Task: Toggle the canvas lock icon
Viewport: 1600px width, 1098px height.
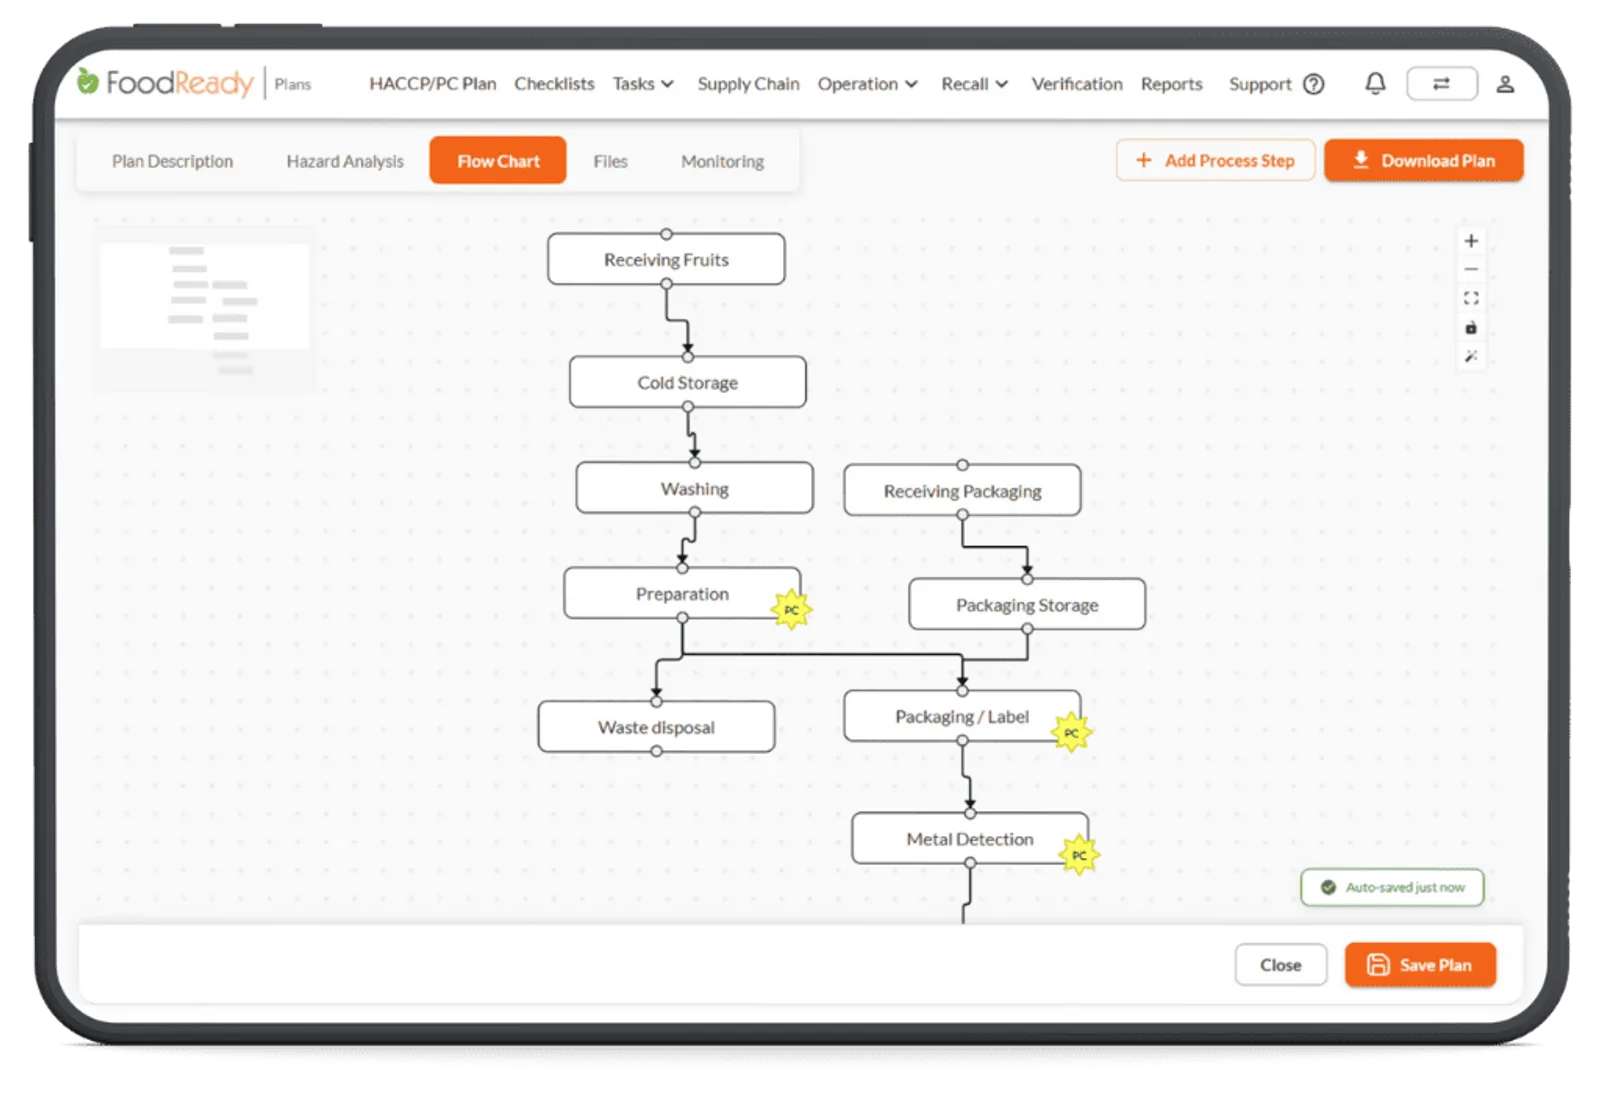Action: [x=1471, y=327]
